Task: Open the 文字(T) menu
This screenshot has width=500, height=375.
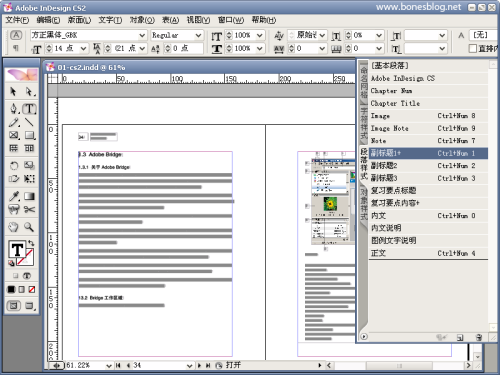Action: [110, 20]
